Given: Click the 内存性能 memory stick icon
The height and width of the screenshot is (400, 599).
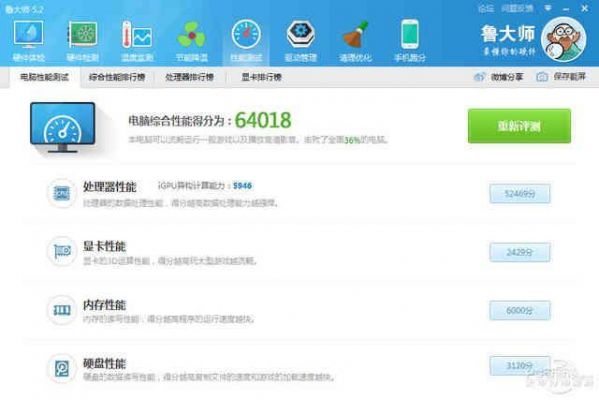Looking at the screenshot, I should pos(62,310).
